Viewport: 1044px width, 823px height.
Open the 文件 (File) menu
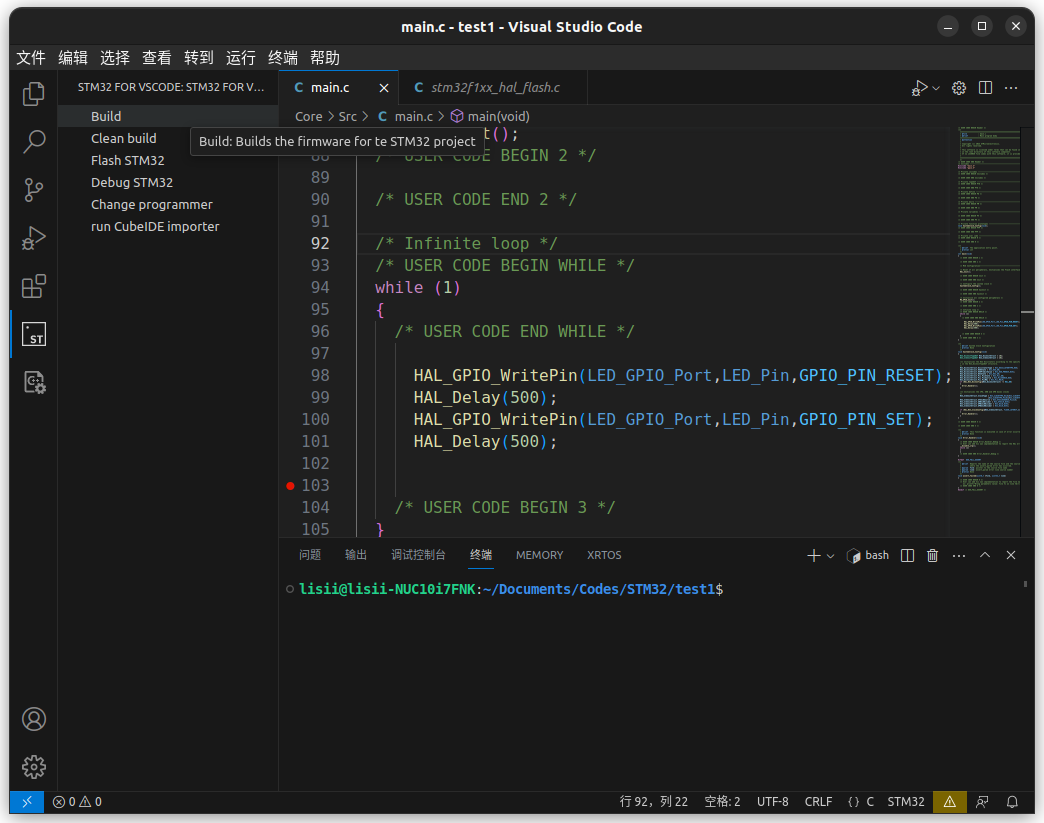point(31,58)
